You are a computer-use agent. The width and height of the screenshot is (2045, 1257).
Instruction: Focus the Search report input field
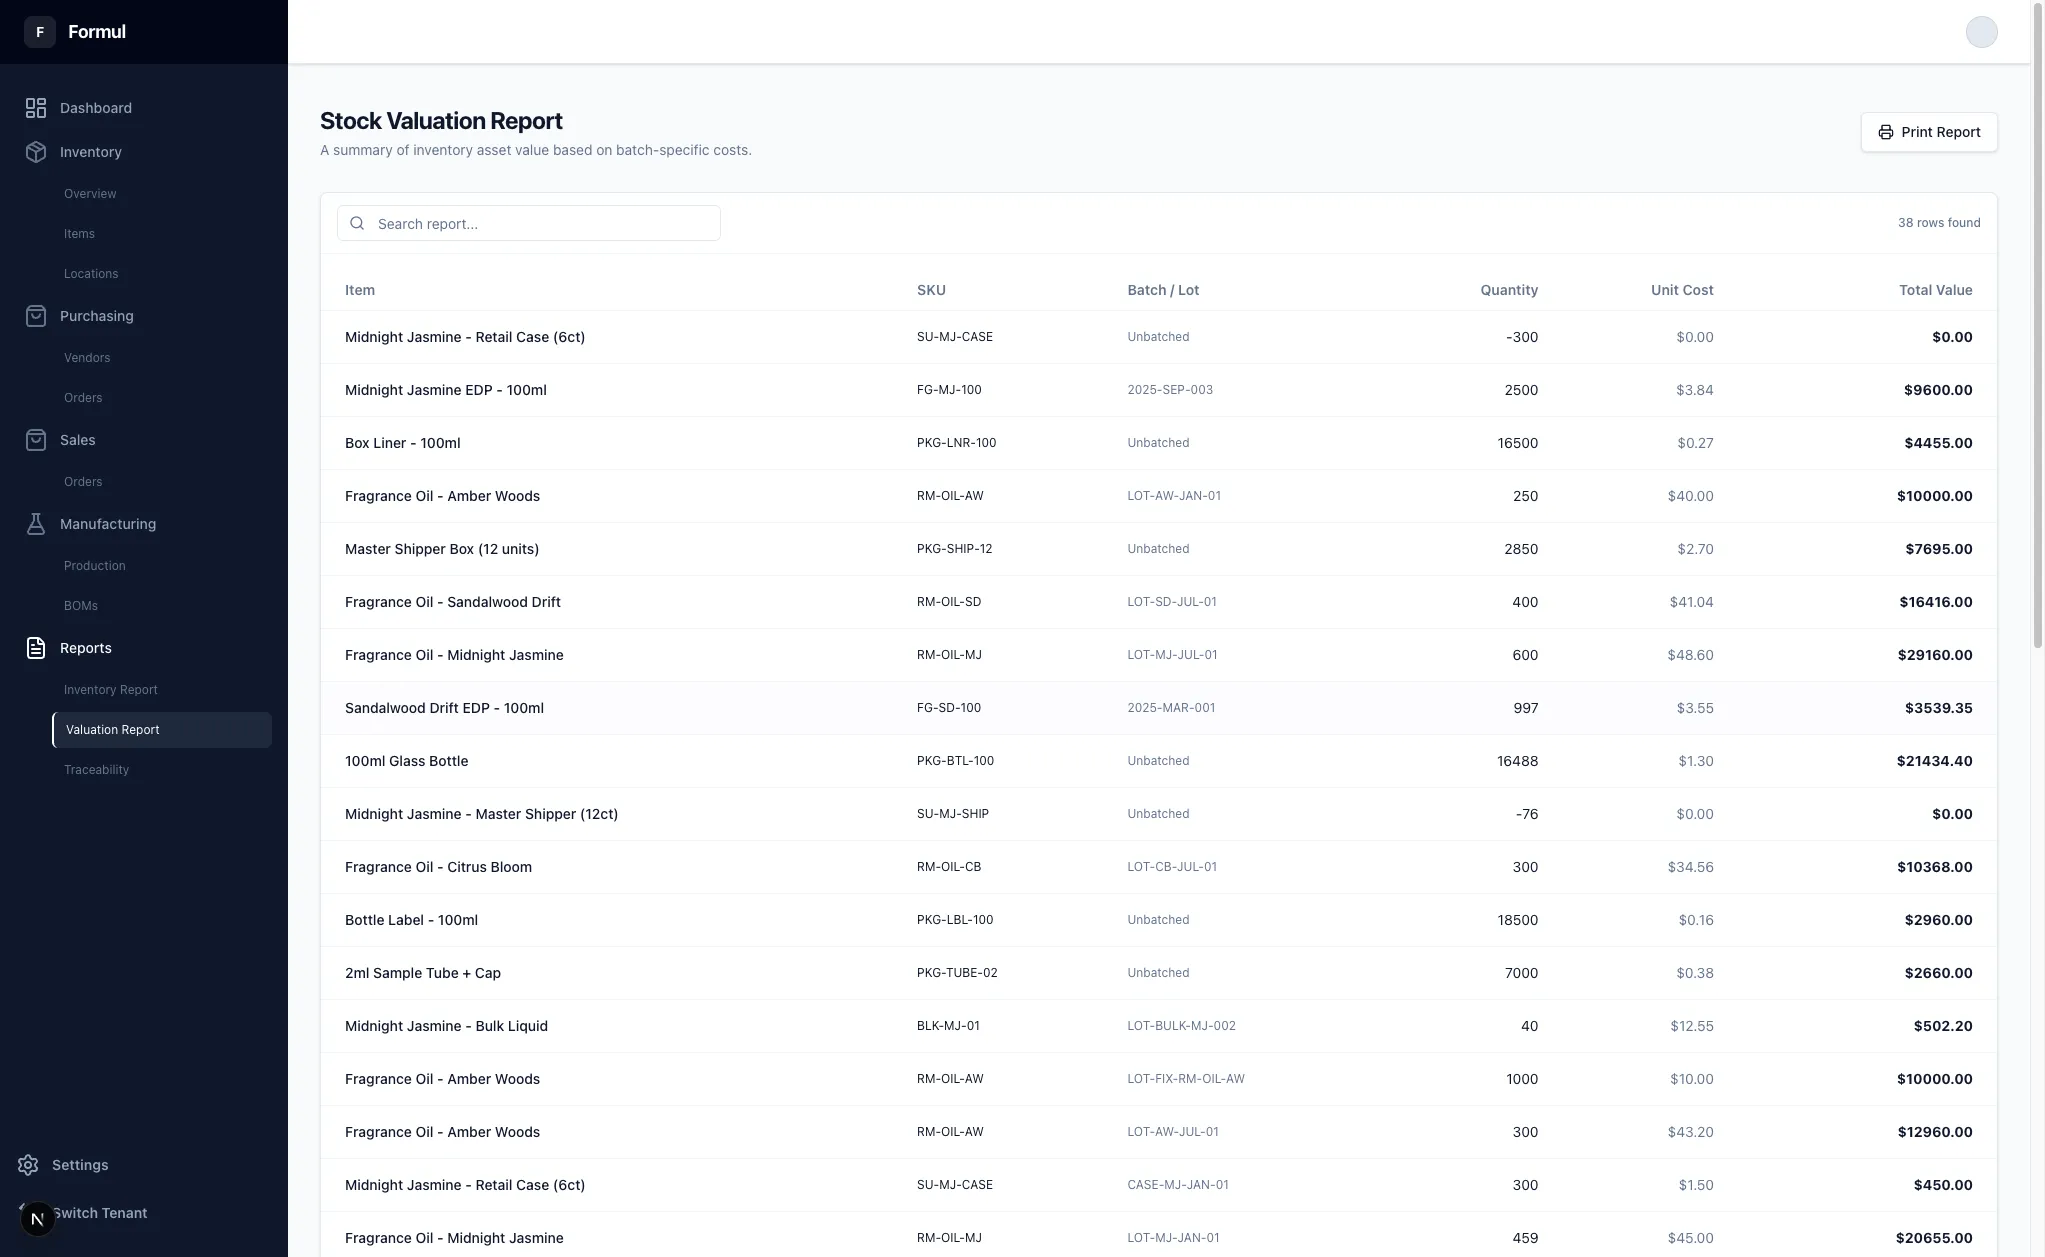click(x=540, y=224)
